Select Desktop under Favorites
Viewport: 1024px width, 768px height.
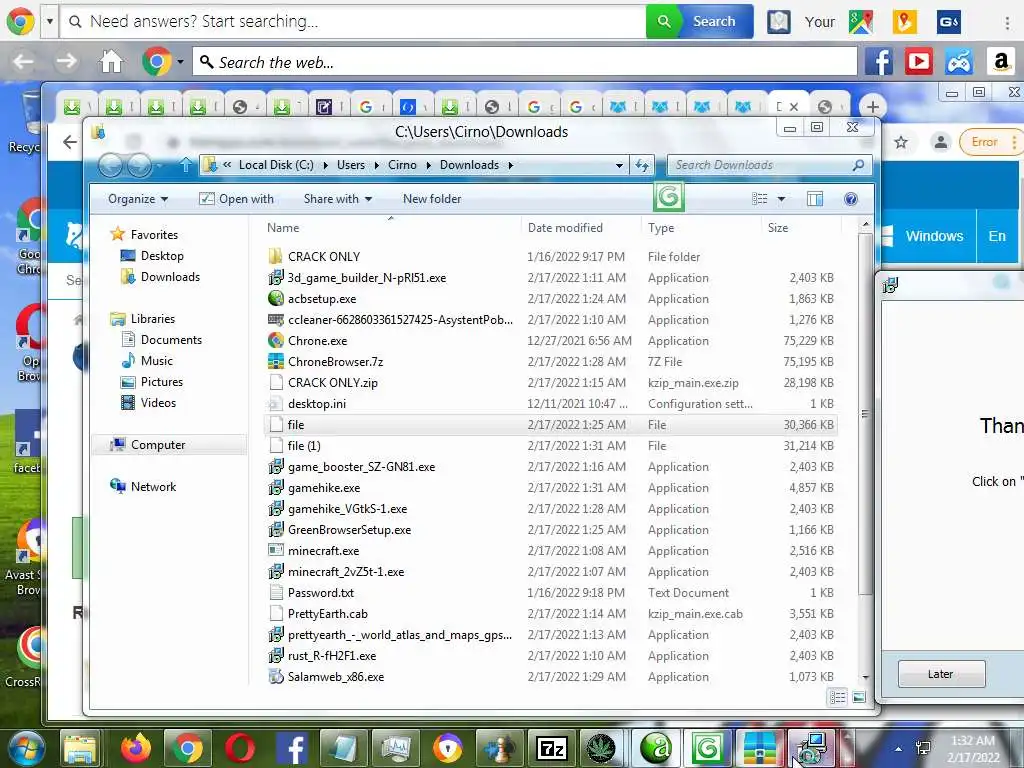(x=162, y=255)
